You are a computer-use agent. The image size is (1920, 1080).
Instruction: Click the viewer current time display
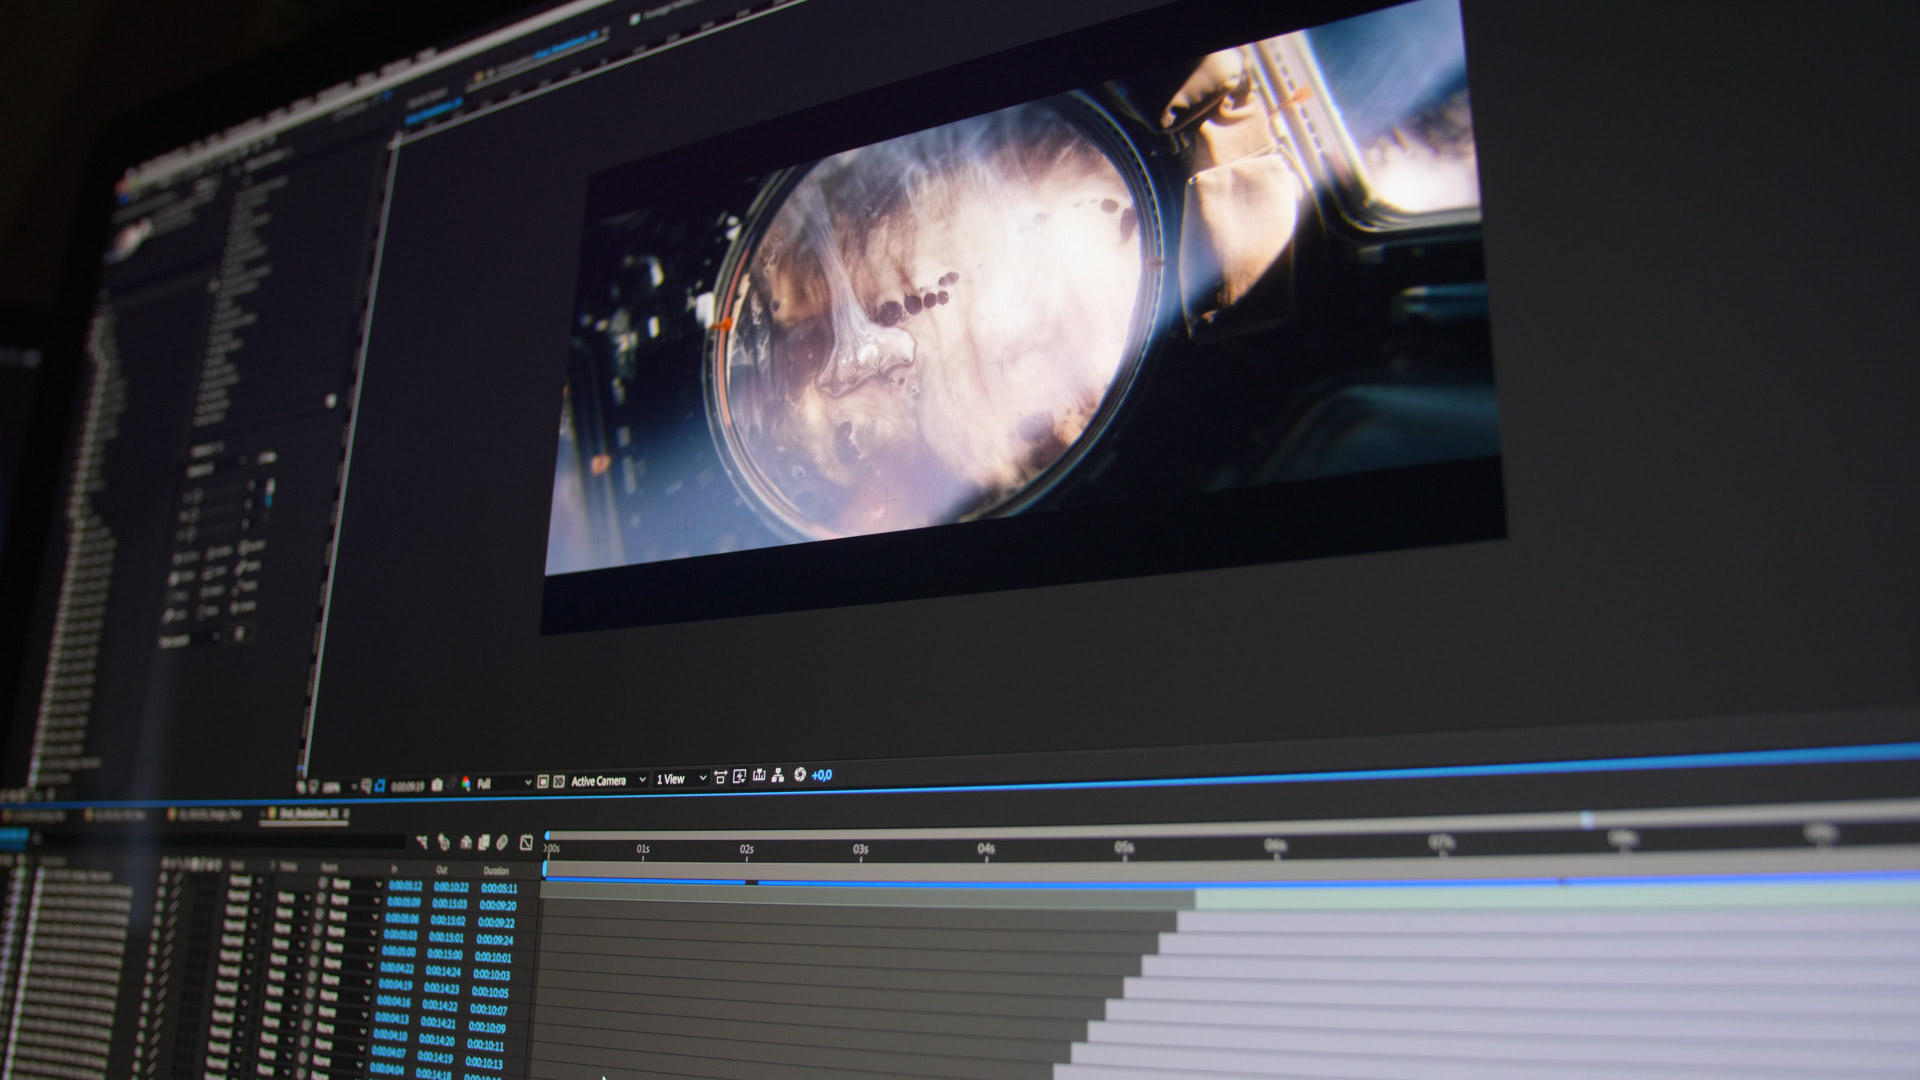pos(407,786)
